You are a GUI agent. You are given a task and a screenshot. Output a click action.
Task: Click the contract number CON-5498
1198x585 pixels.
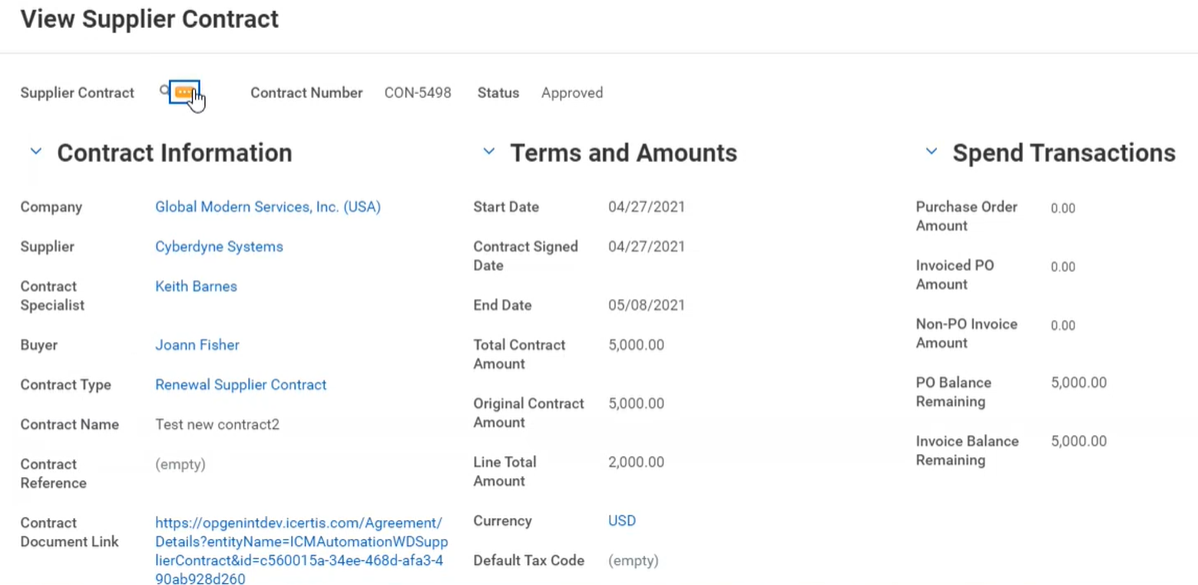click(x=417, y=93)
